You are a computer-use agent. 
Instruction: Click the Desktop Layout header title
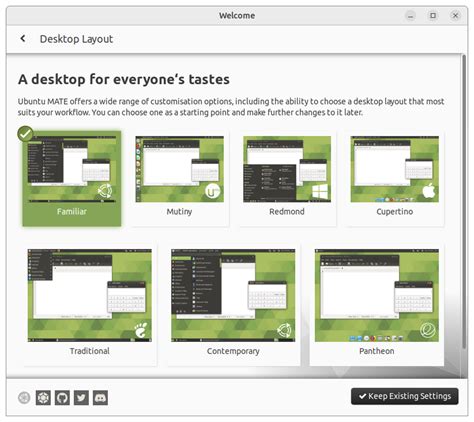pos(76,39)
